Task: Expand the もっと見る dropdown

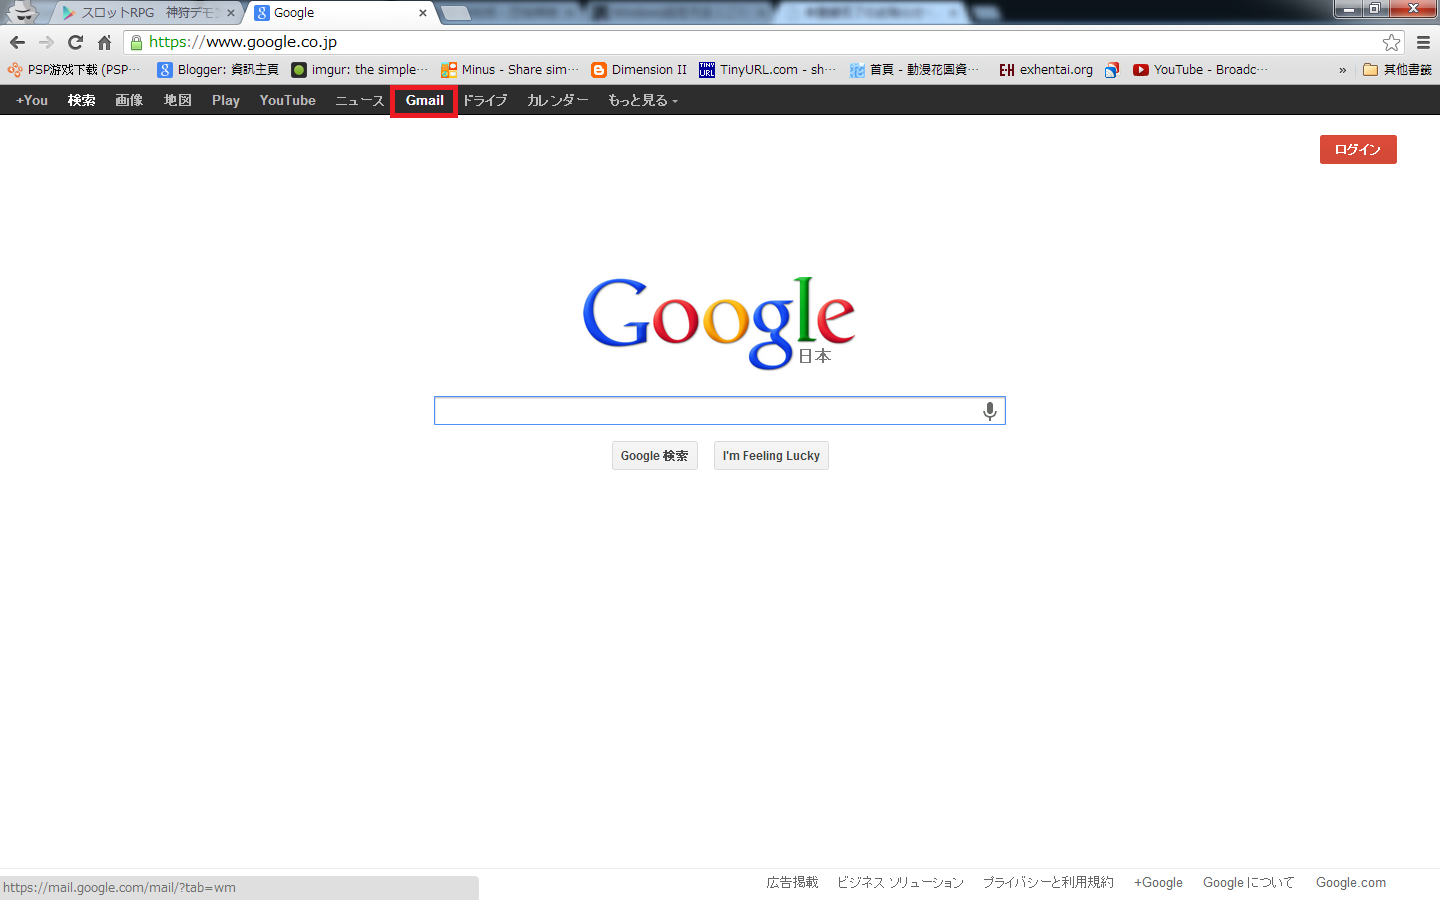Action: pyautogui.click(x=642, y=101)
